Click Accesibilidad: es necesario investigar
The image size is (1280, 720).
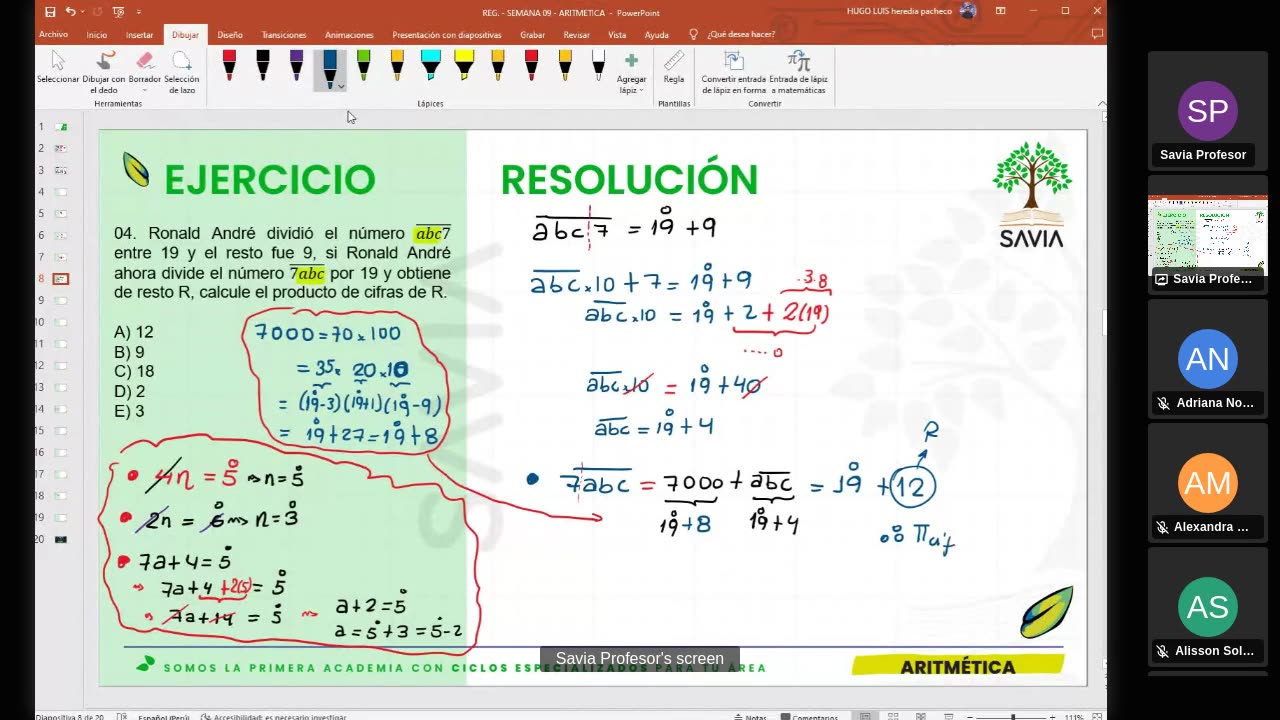[x=273, y=716]
